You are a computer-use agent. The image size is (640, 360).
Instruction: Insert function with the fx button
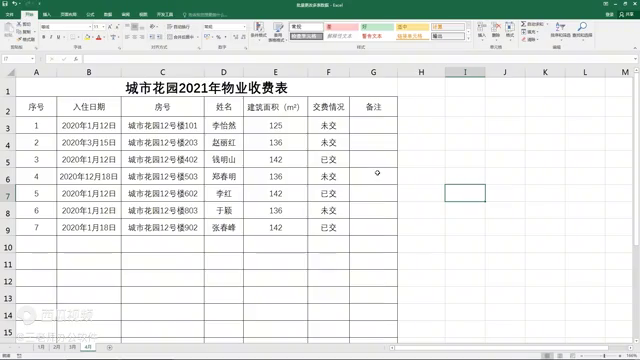(76, 59)
